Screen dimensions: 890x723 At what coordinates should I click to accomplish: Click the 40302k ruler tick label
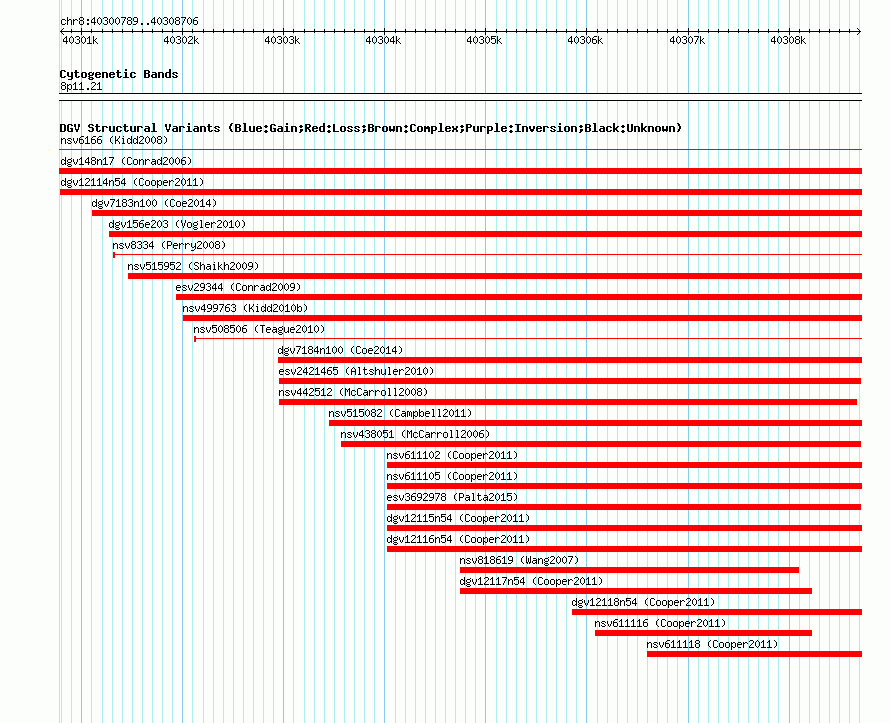coord(181,40)
